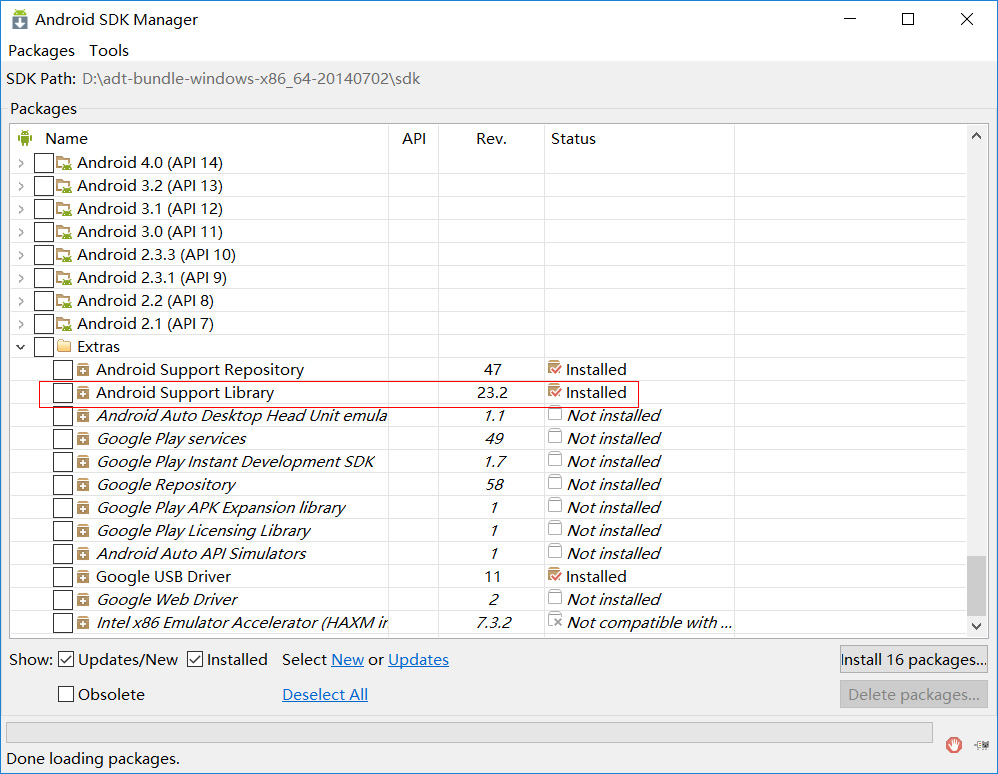Viewport: 998px width, 774px height.
Task: Maximize the Android SDK Manager window
Action: [x=908, y=19]
